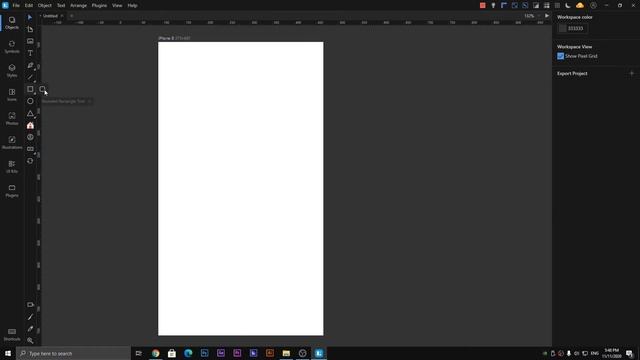Open the Object menu
The width and height of the screenshot is (640, 360).
[x=45, y=5]
